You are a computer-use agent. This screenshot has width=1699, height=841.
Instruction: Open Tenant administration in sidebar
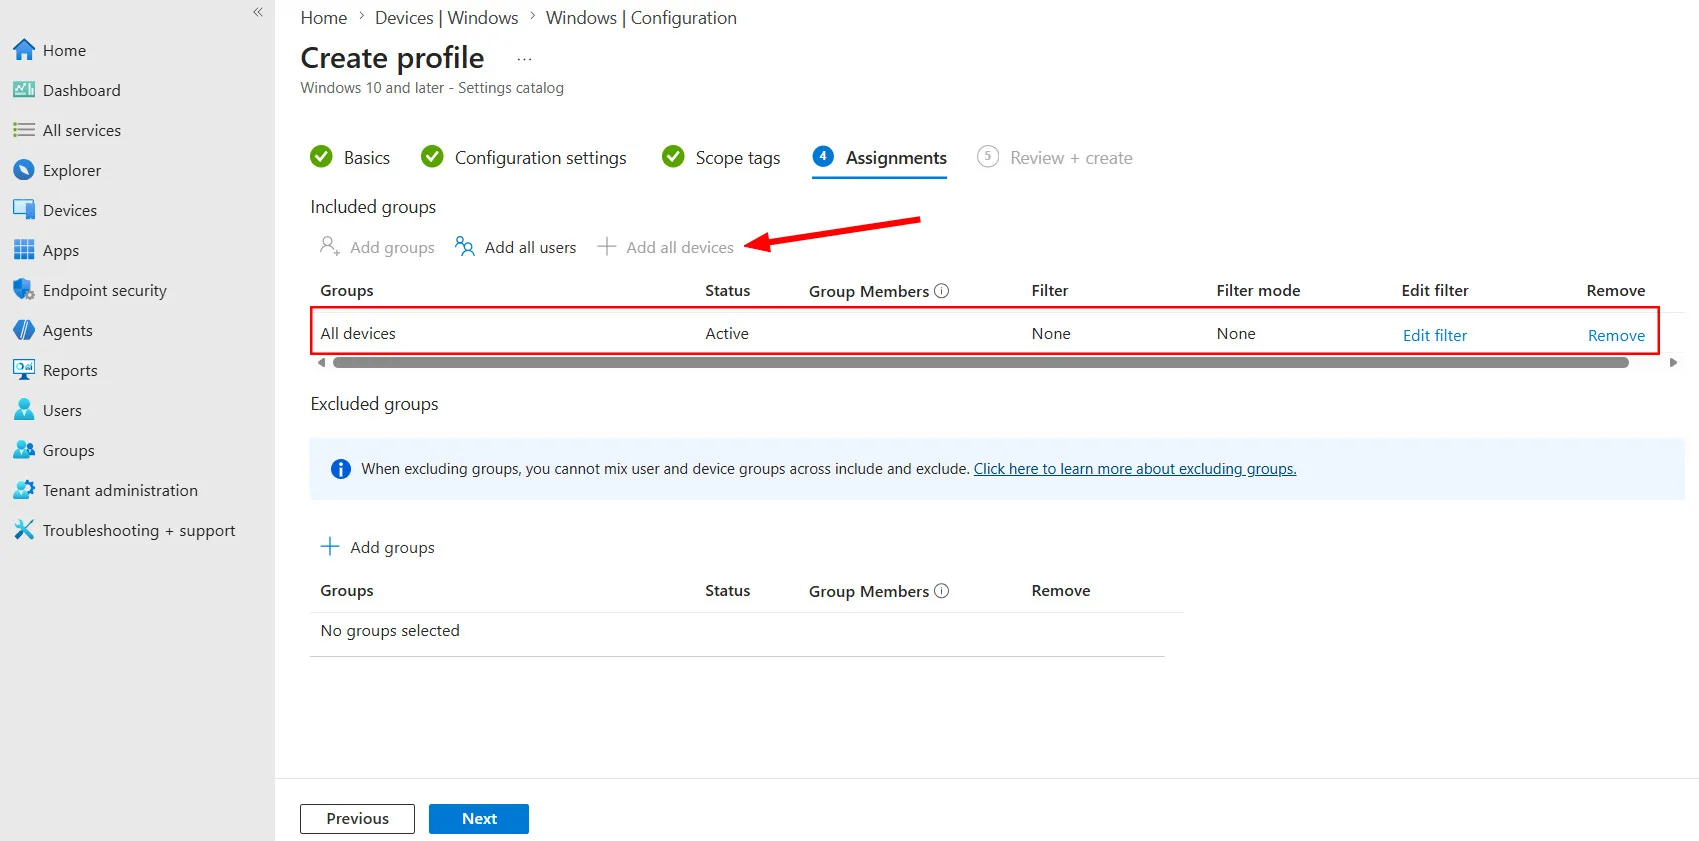point(120,490)
